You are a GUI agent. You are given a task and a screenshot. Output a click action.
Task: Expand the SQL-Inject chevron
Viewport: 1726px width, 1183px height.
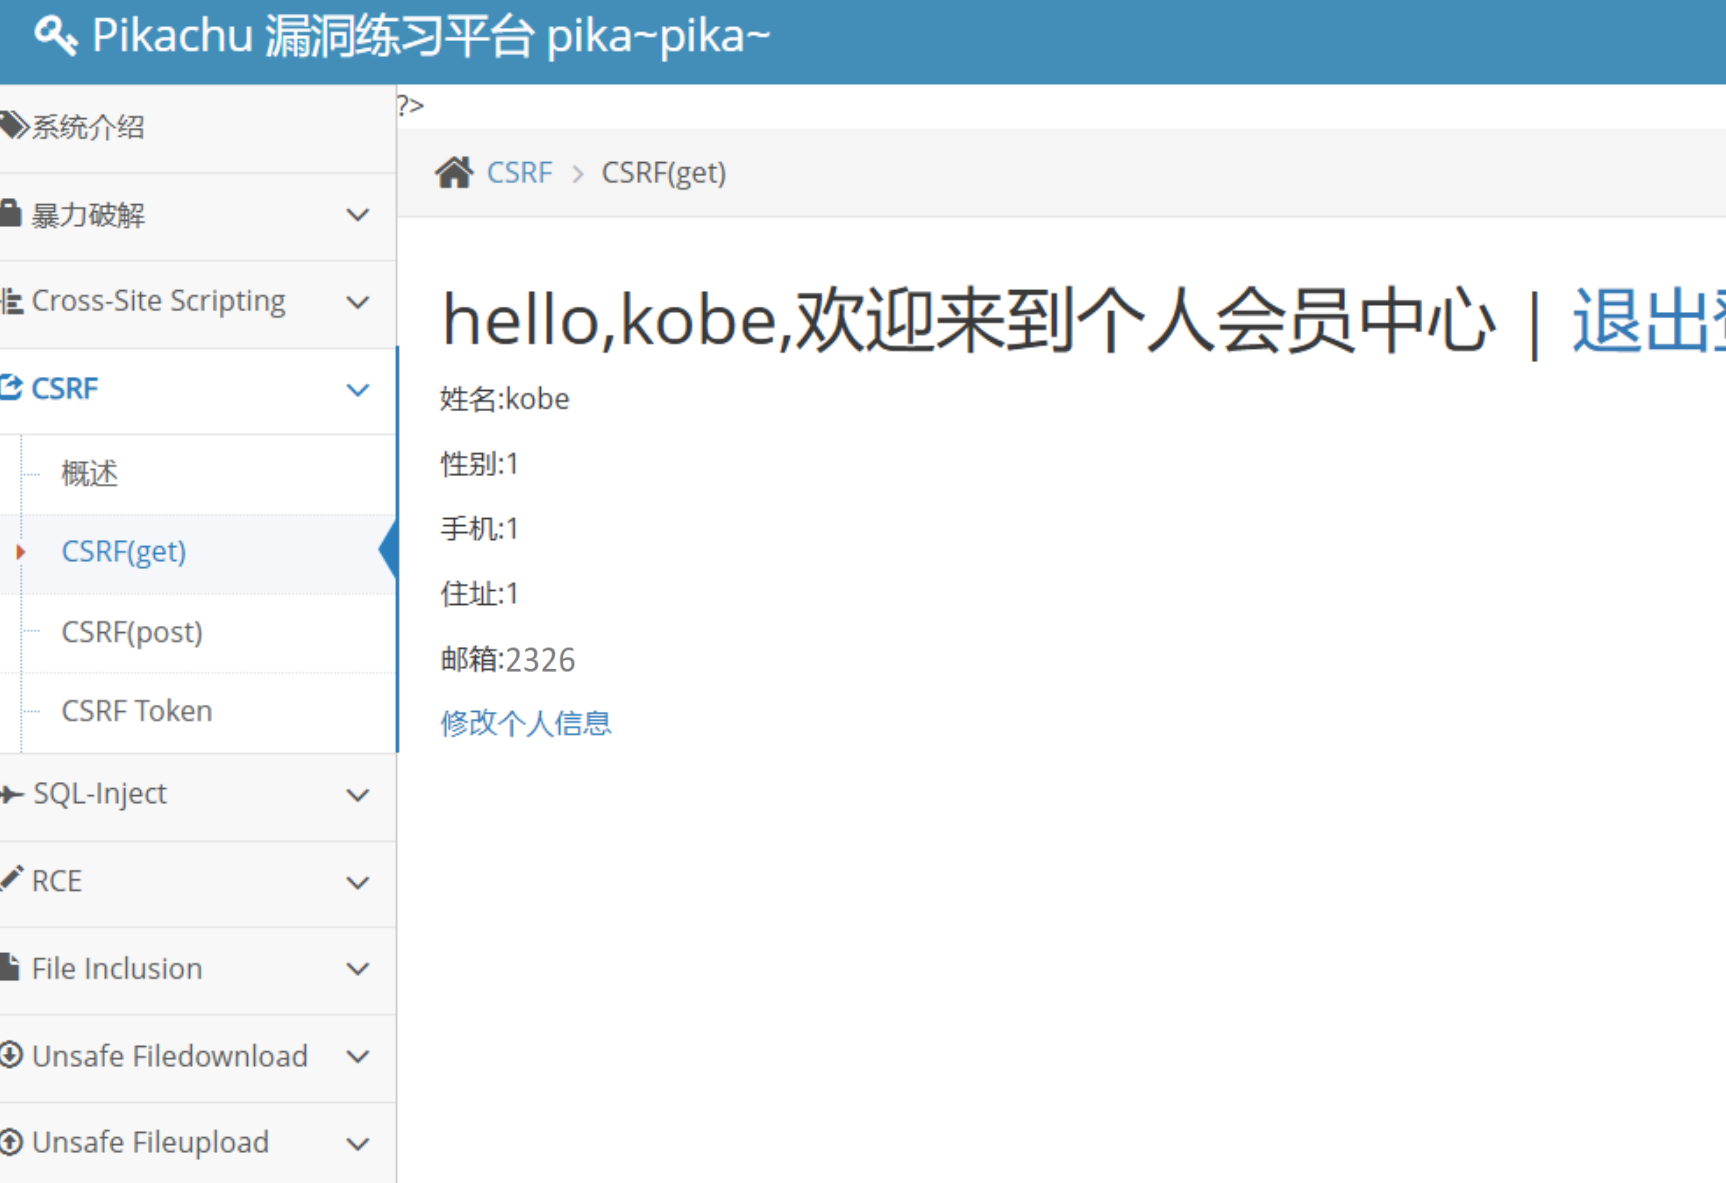357,795
